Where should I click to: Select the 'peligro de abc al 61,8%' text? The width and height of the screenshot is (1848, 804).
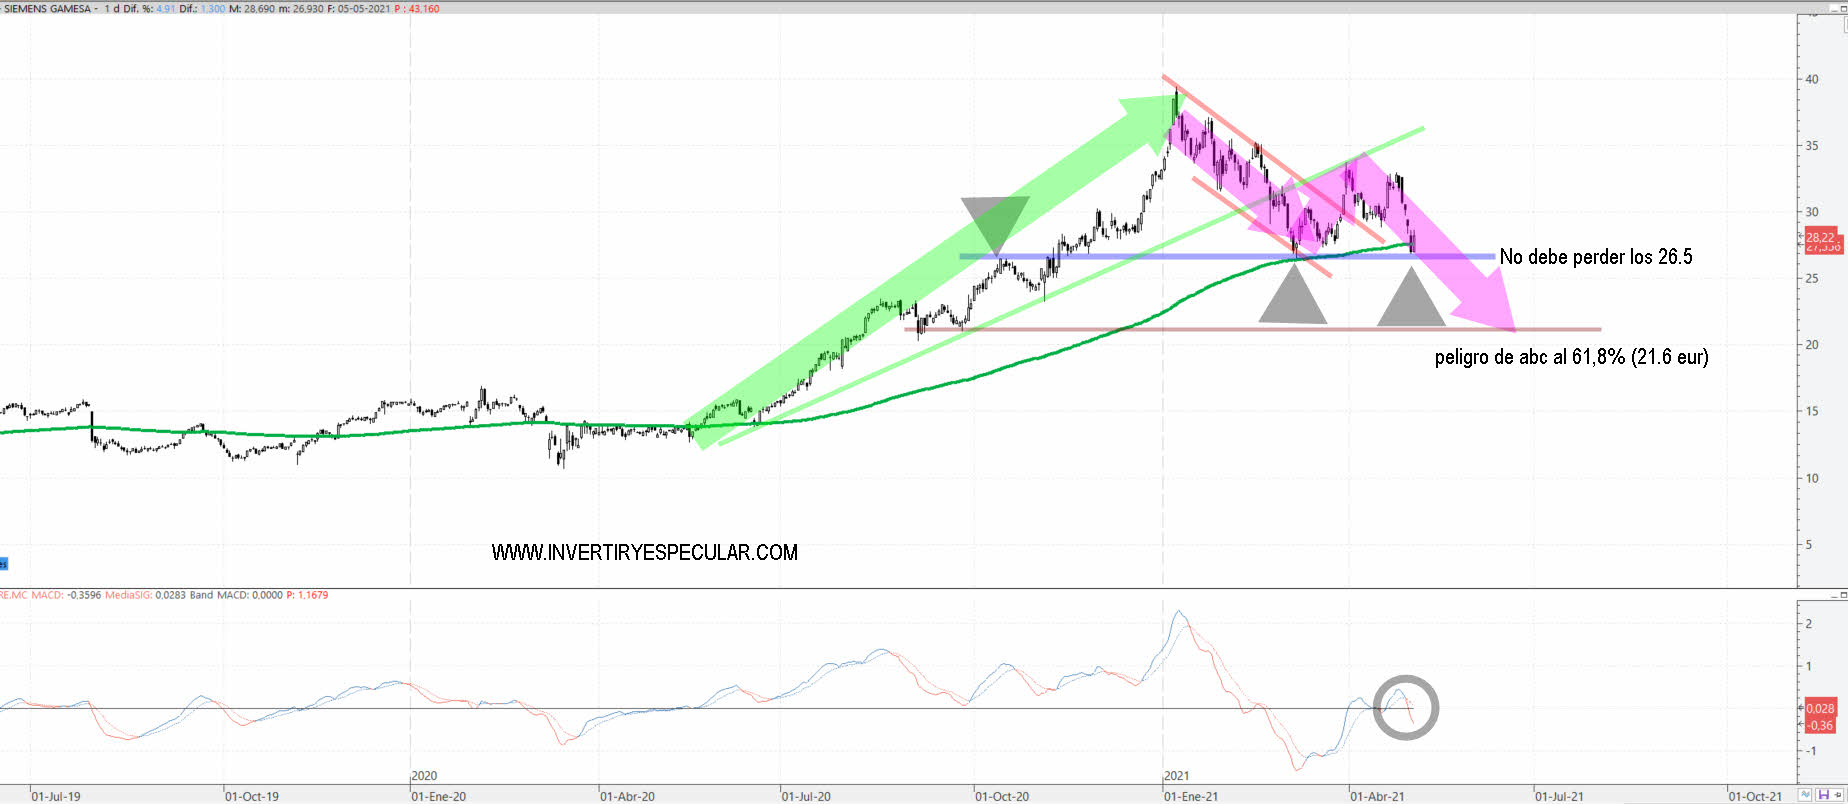point(1571,357)
